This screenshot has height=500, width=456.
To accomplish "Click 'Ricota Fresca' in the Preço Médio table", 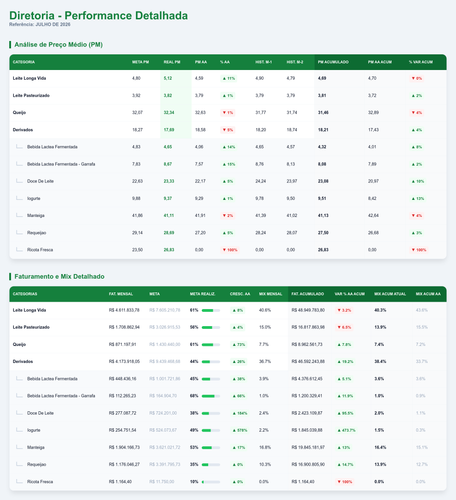I will pyautogui.click(x=40, y=250).
